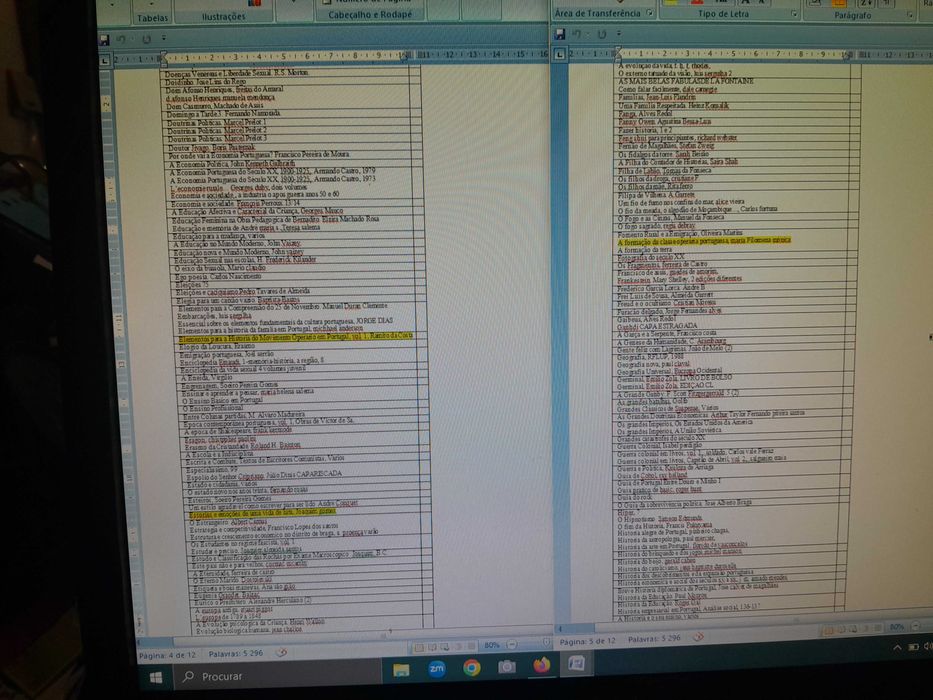Click zoom out minus button, right window

coord(916,627)
